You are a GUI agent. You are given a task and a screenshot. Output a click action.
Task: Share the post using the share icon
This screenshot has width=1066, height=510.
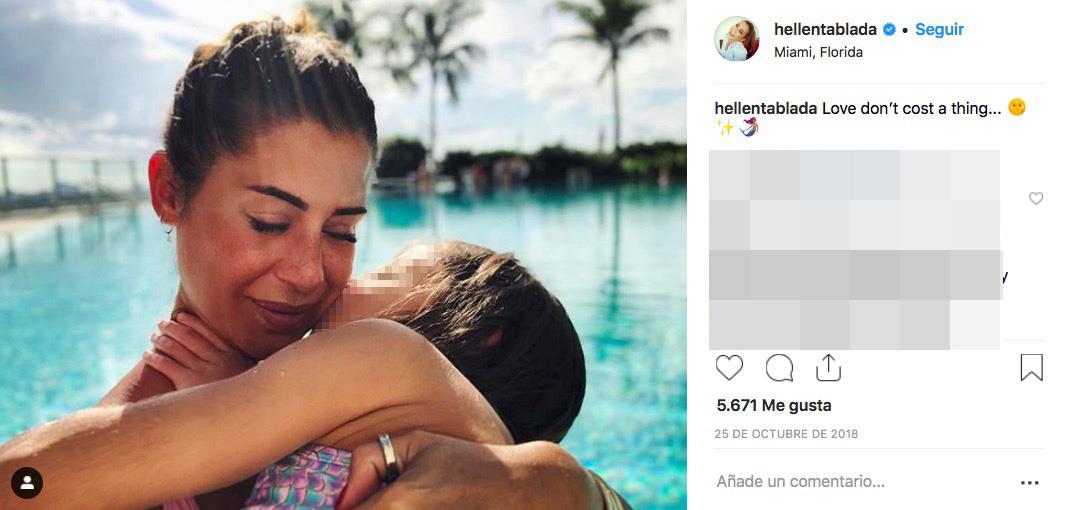click(x=828, y=368)
